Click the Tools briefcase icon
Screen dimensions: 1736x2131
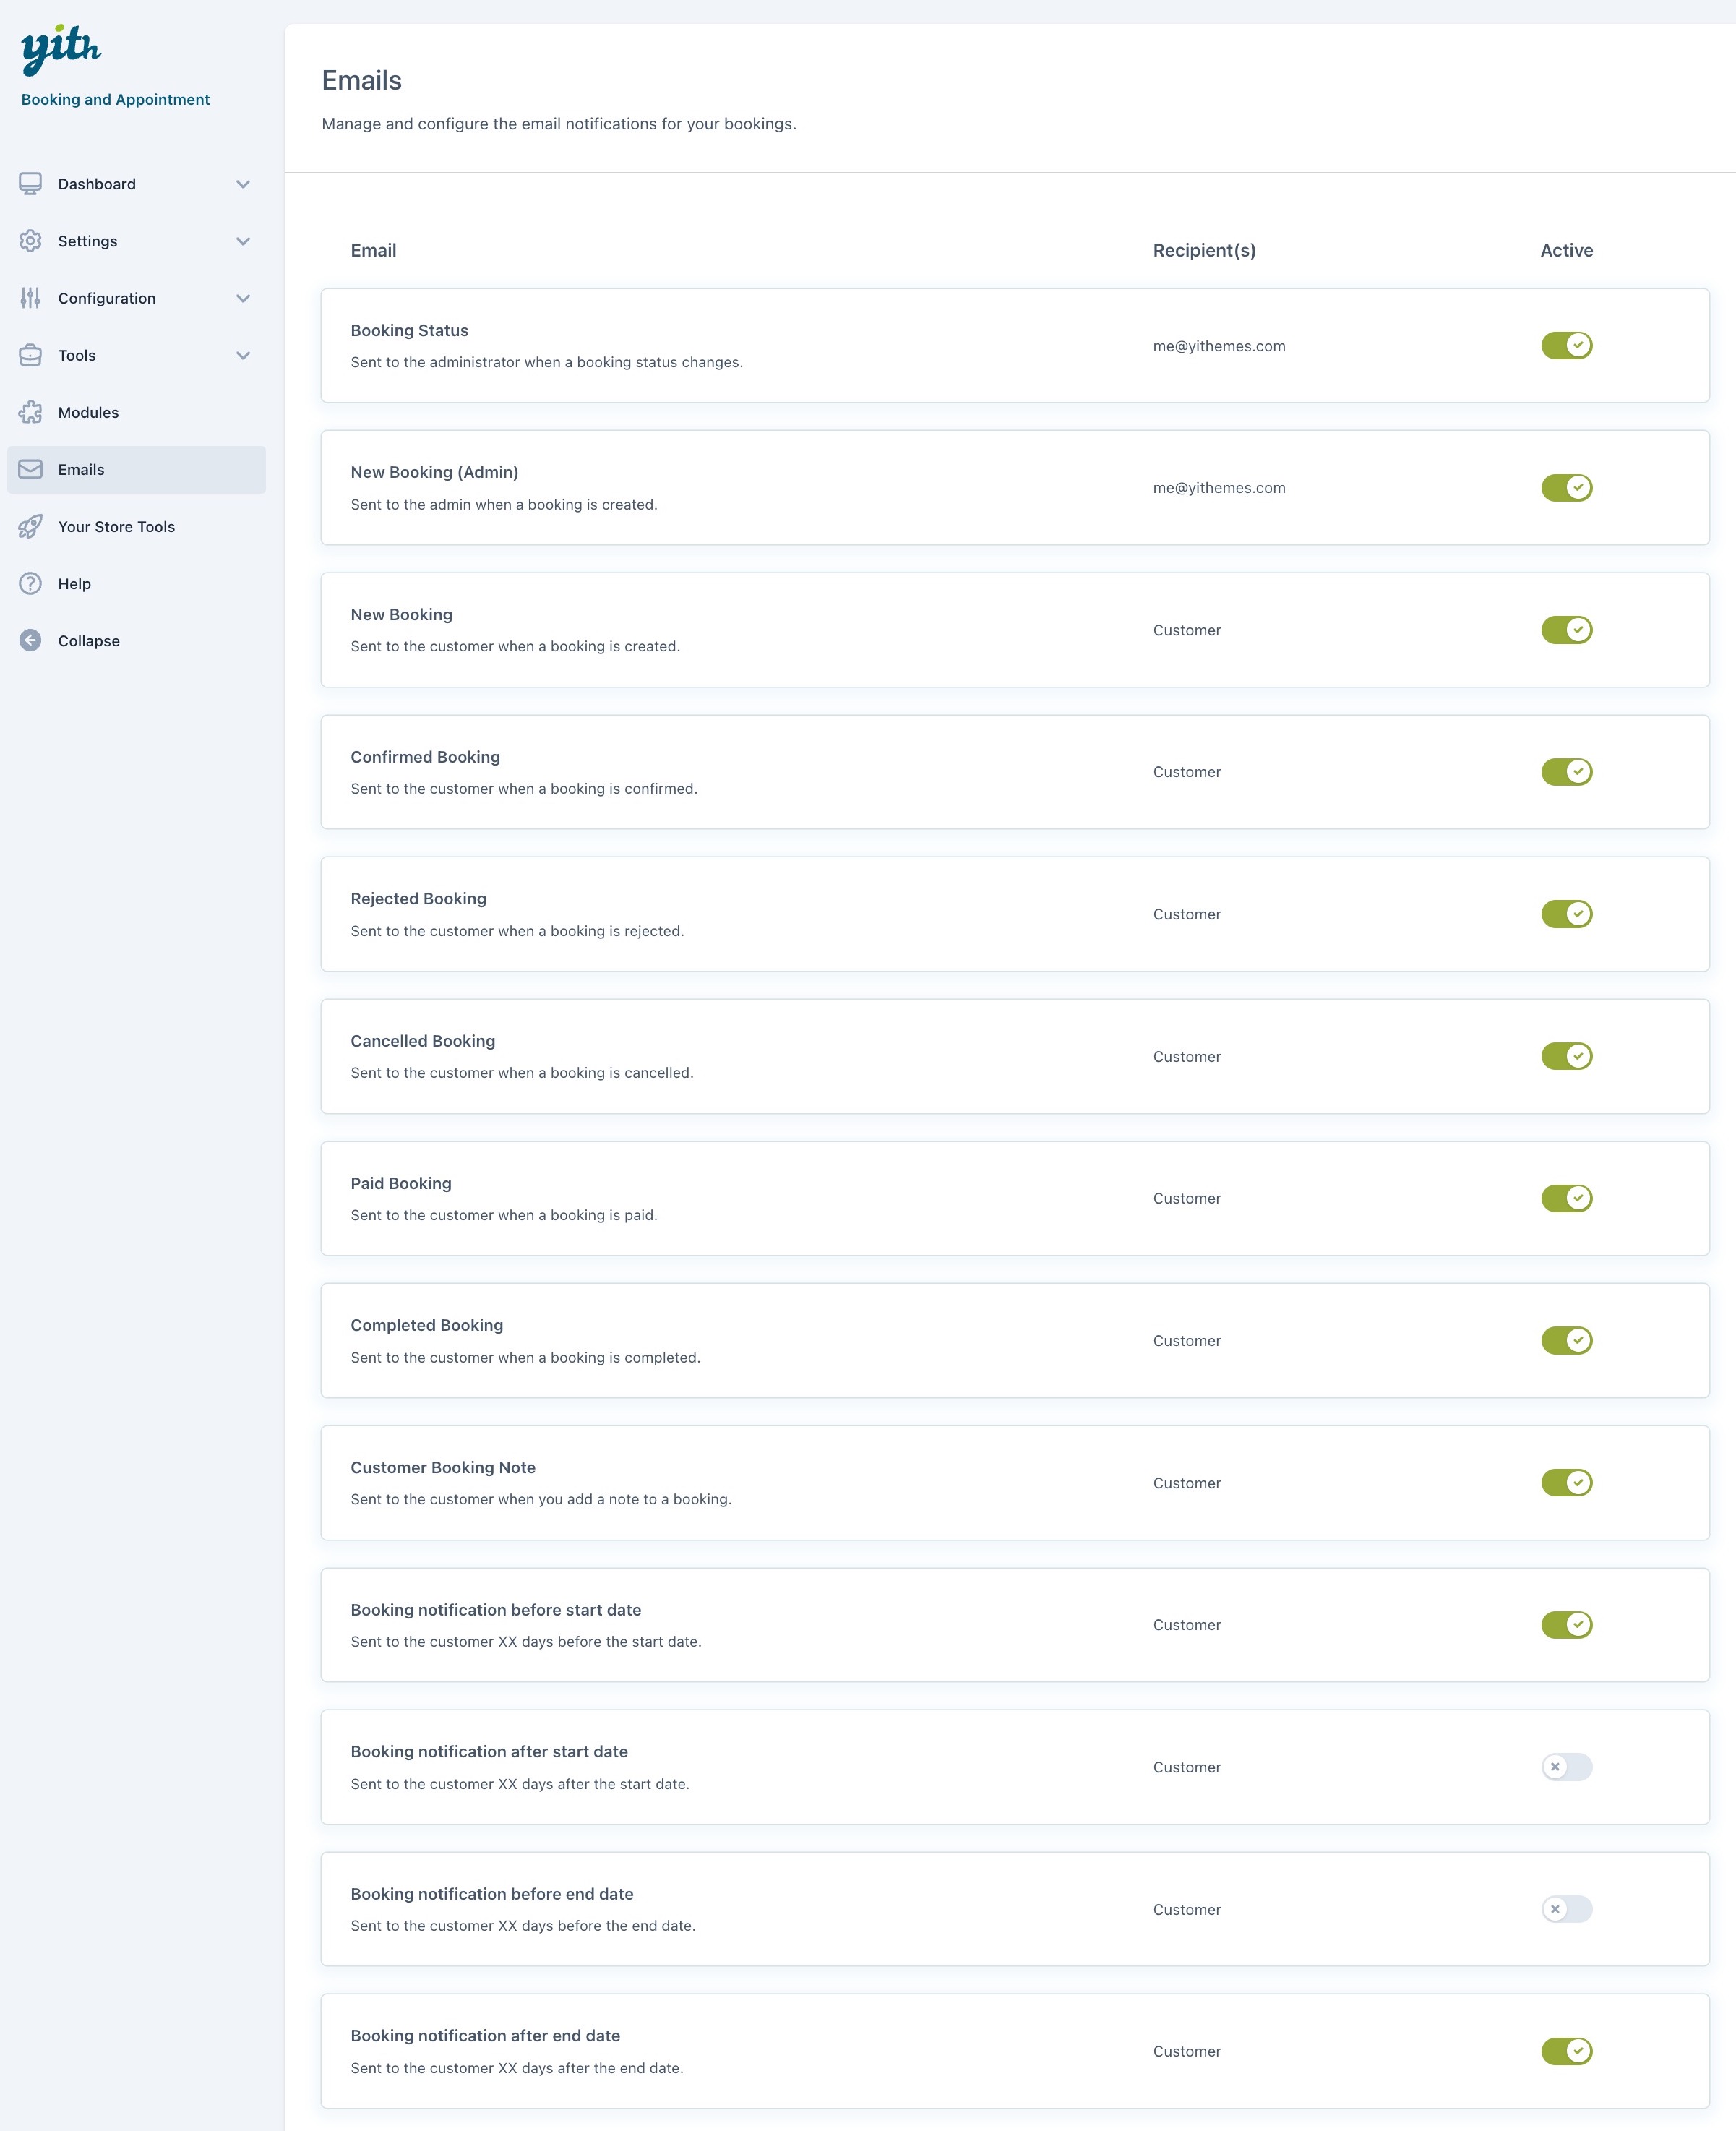[x=30, y=355]
